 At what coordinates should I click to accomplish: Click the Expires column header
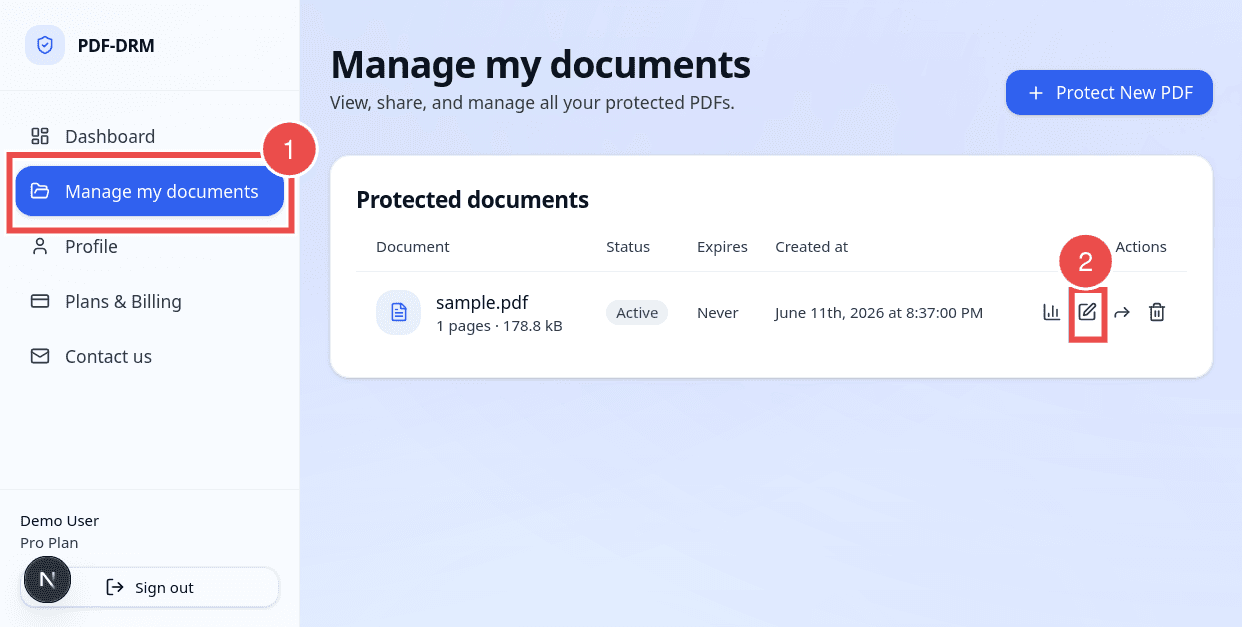[x=722, y=247]
